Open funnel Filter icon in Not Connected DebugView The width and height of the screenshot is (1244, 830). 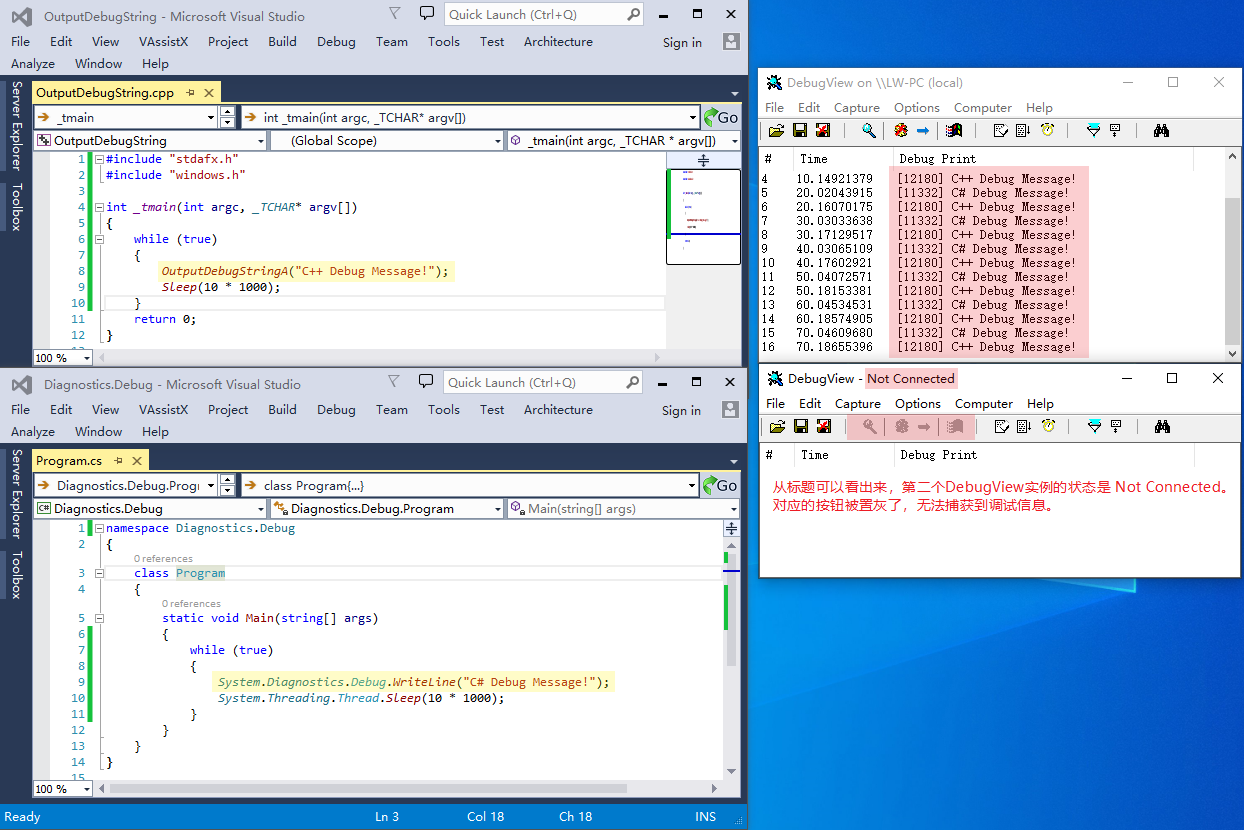pyautogui.click(x=1094, y=427)
